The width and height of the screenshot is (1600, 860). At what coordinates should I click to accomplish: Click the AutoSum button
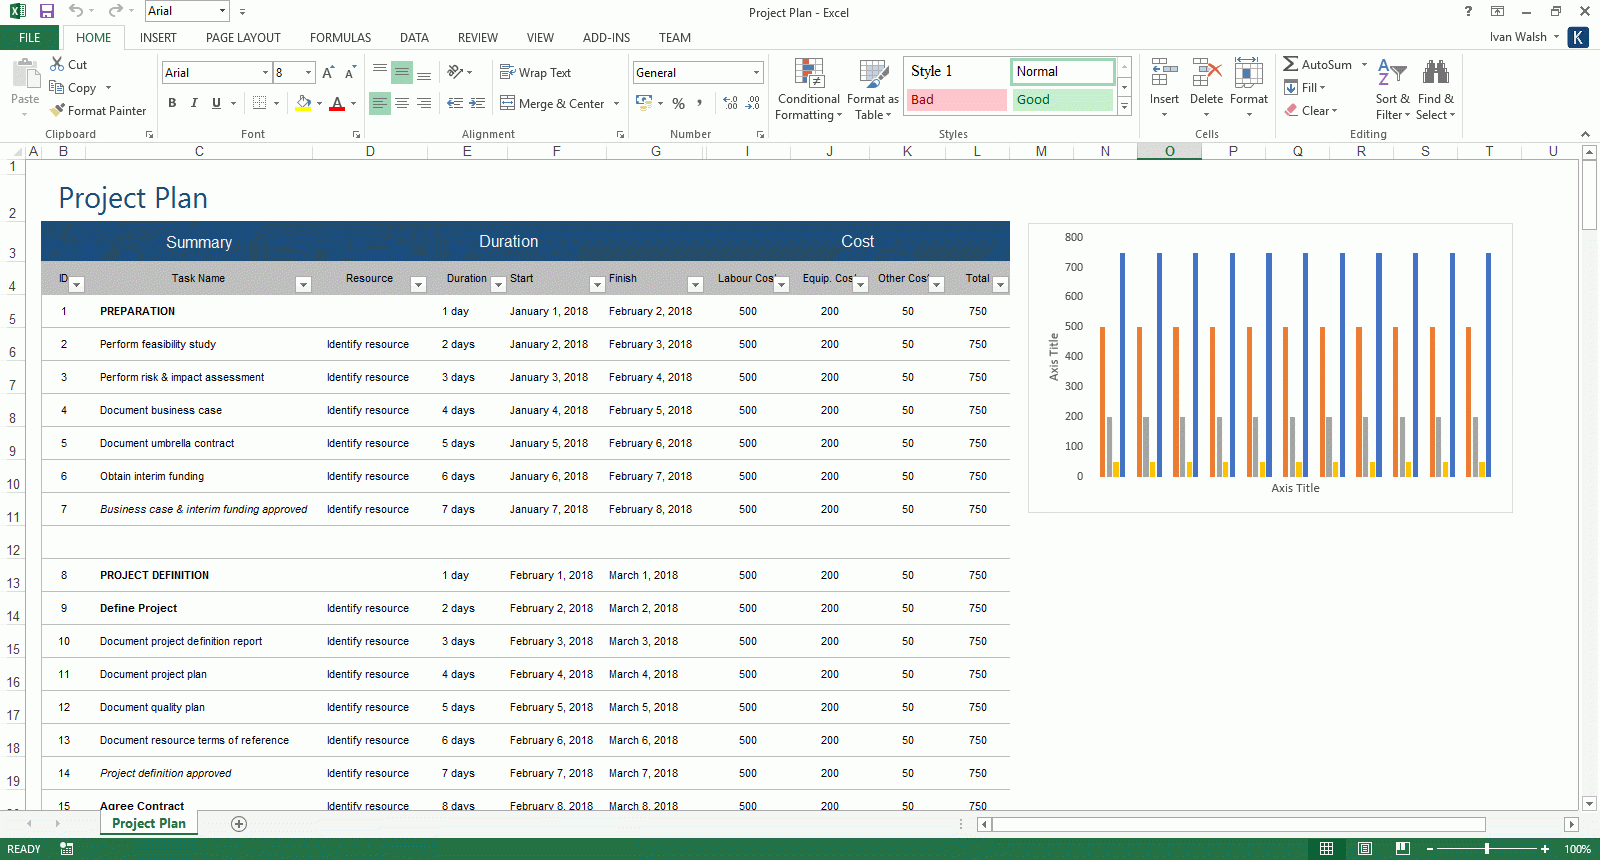pyautogui.click(x=1317, y=64)
